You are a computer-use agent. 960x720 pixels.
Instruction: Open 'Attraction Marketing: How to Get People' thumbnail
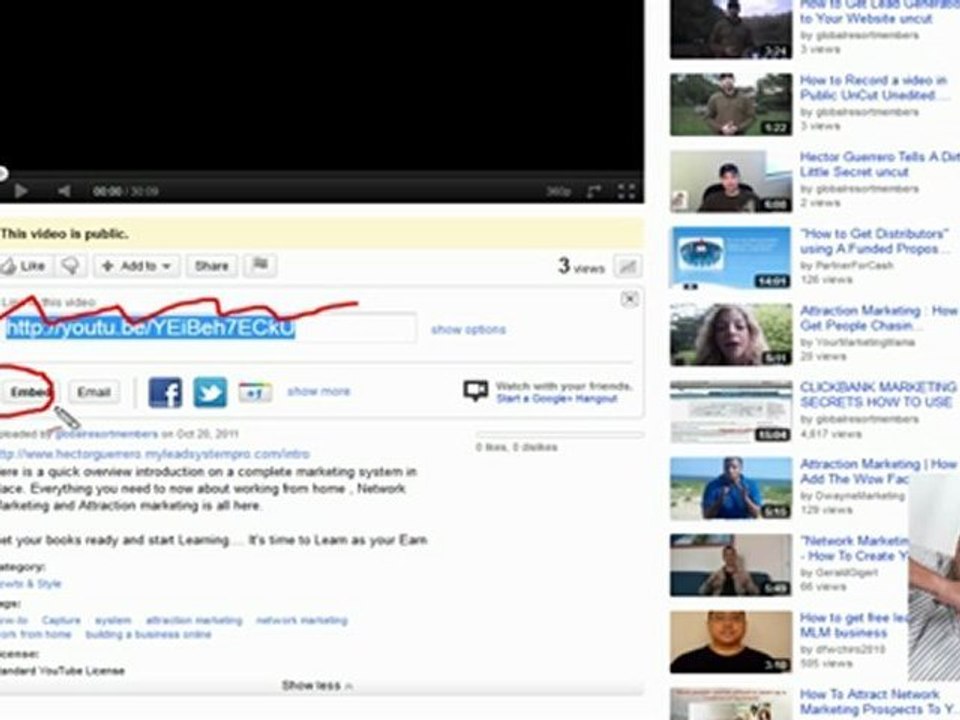pyautogui.click(x=731, y=335)
